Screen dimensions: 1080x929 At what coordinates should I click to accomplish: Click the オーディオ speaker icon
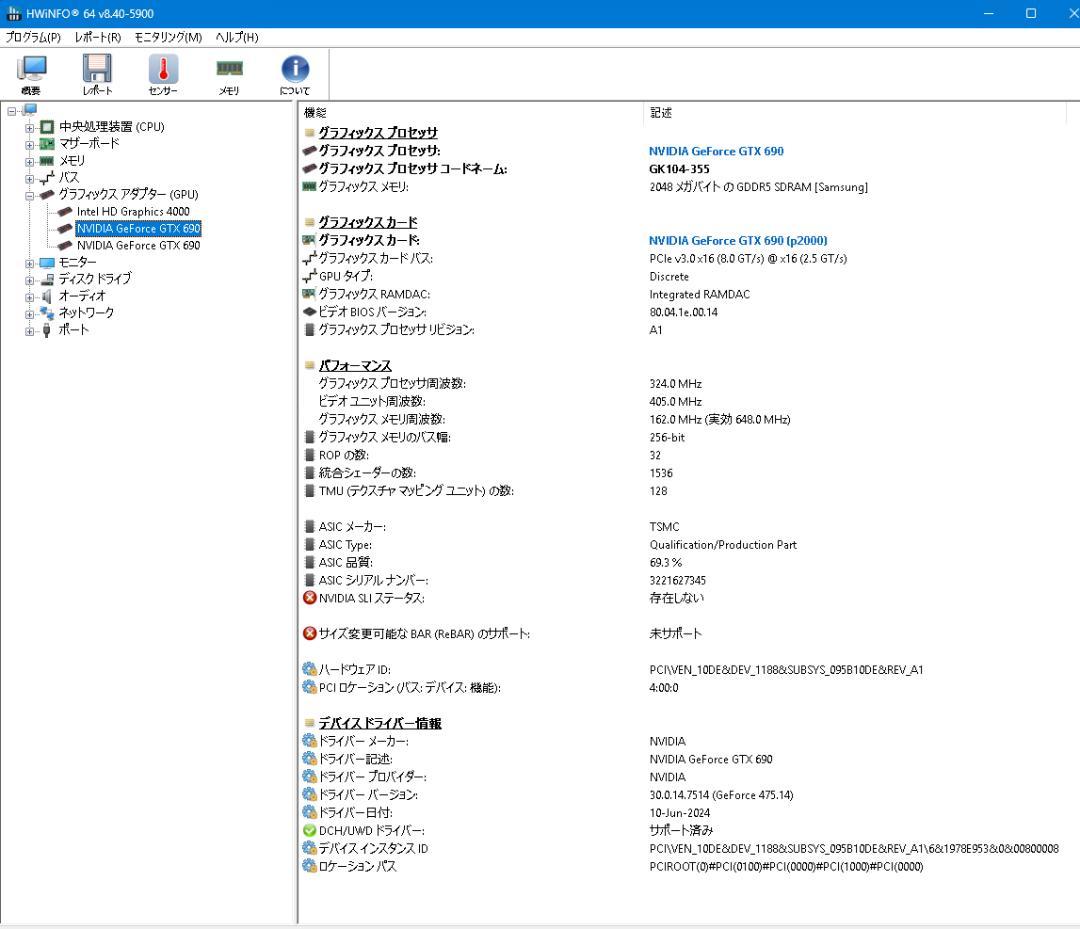click(47, 296)
